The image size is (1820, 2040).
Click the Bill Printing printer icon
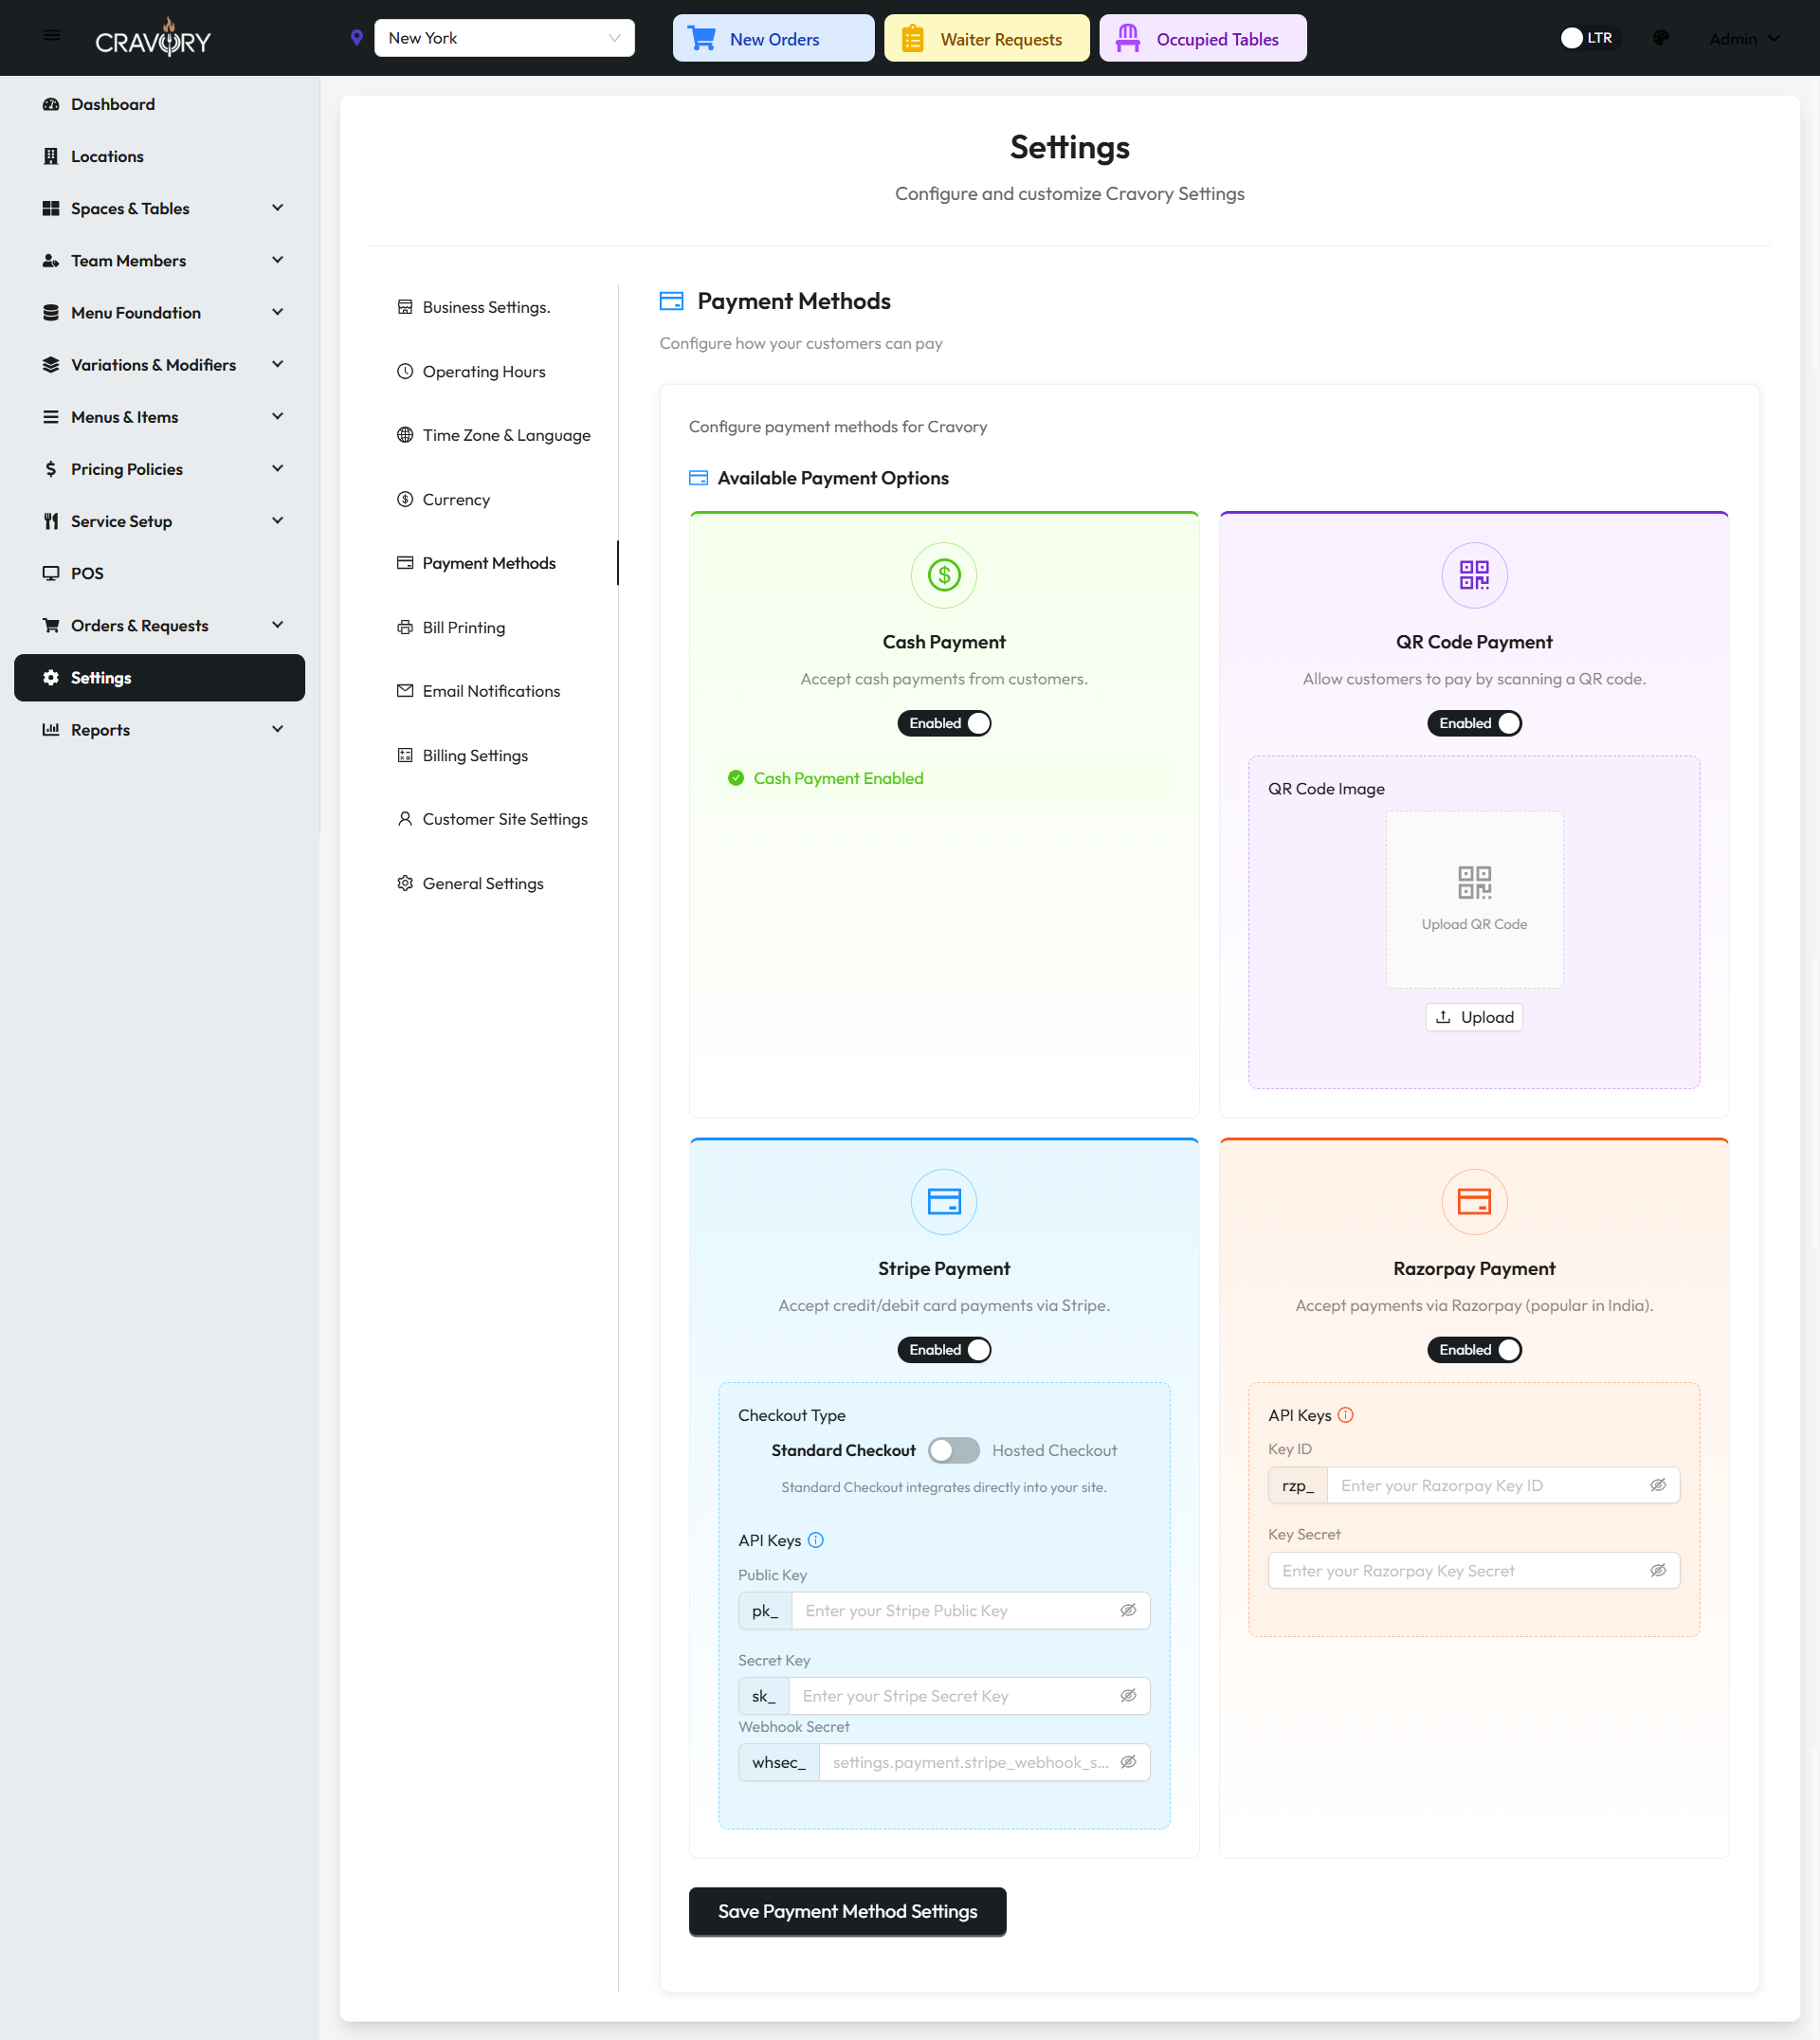point(405,627)
